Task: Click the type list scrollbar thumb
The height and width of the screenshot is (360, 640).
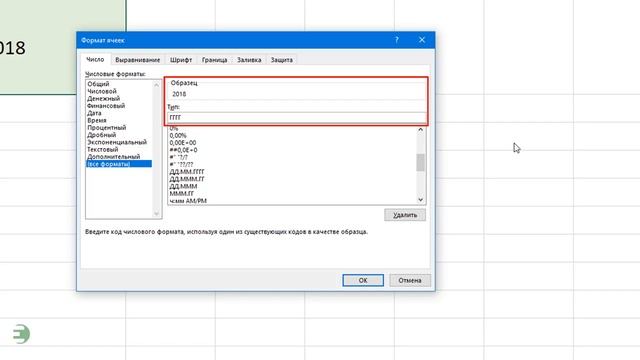Action: pyautogui.click(x=420, y=162)
